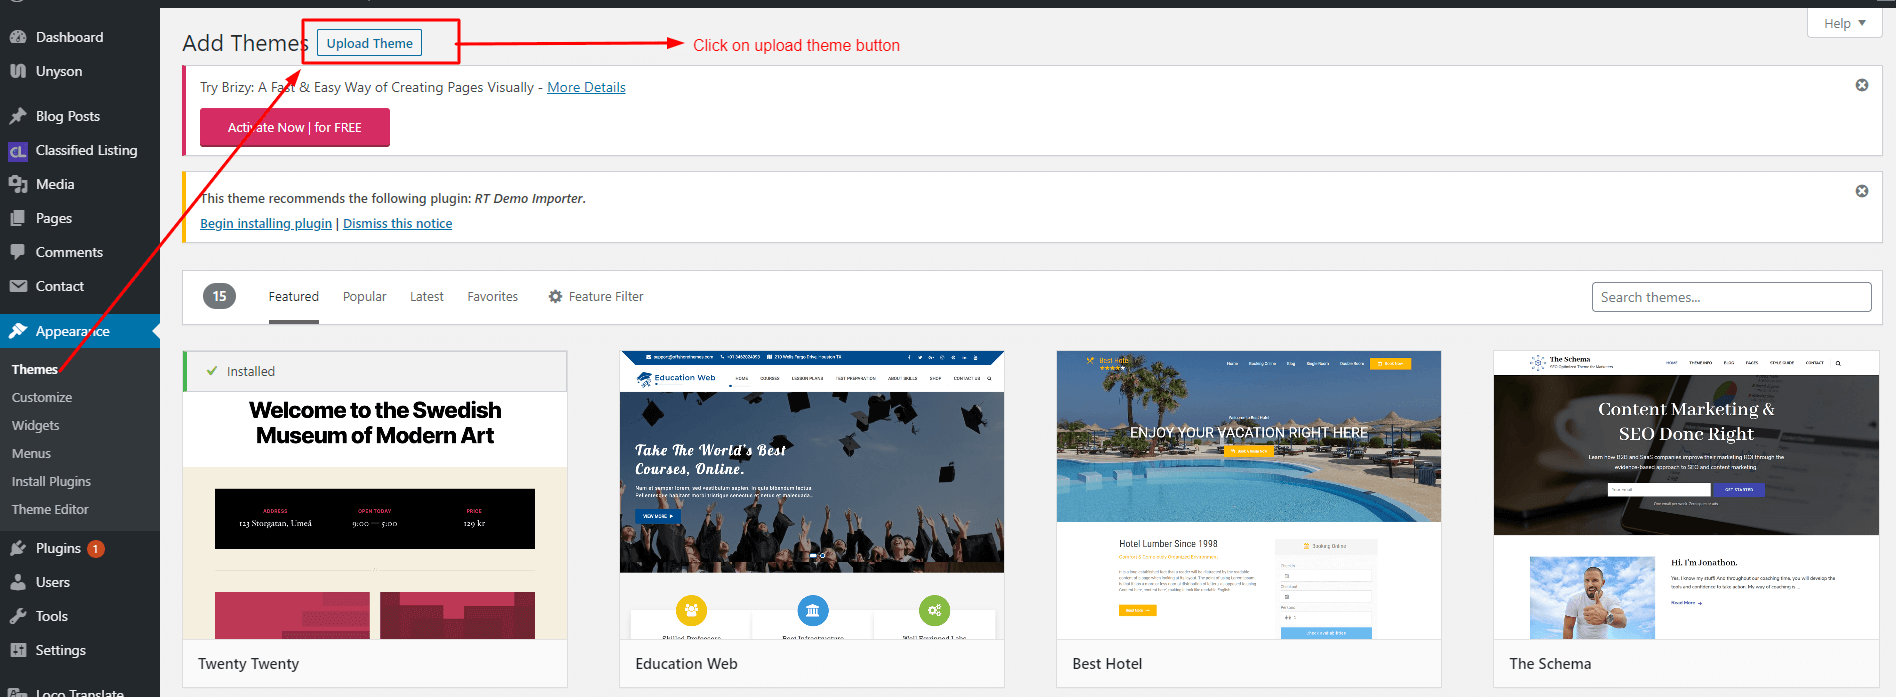The image size is (1896, 697).
Task: Click the Media icon in sidebar
Action: pos(18,184)
